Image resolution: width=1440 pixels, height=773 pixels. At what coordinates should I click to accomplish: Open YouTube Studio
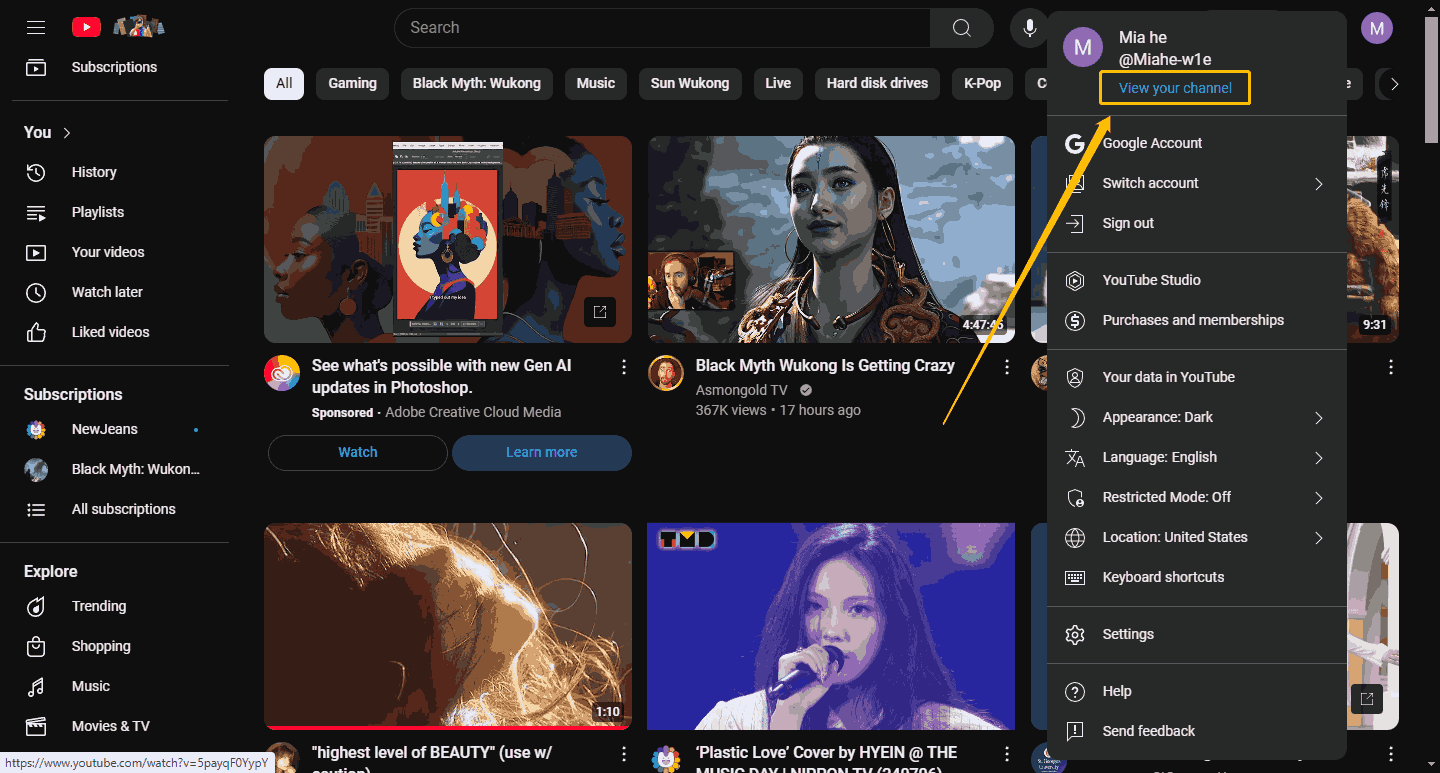click(x=1197, y=280)
